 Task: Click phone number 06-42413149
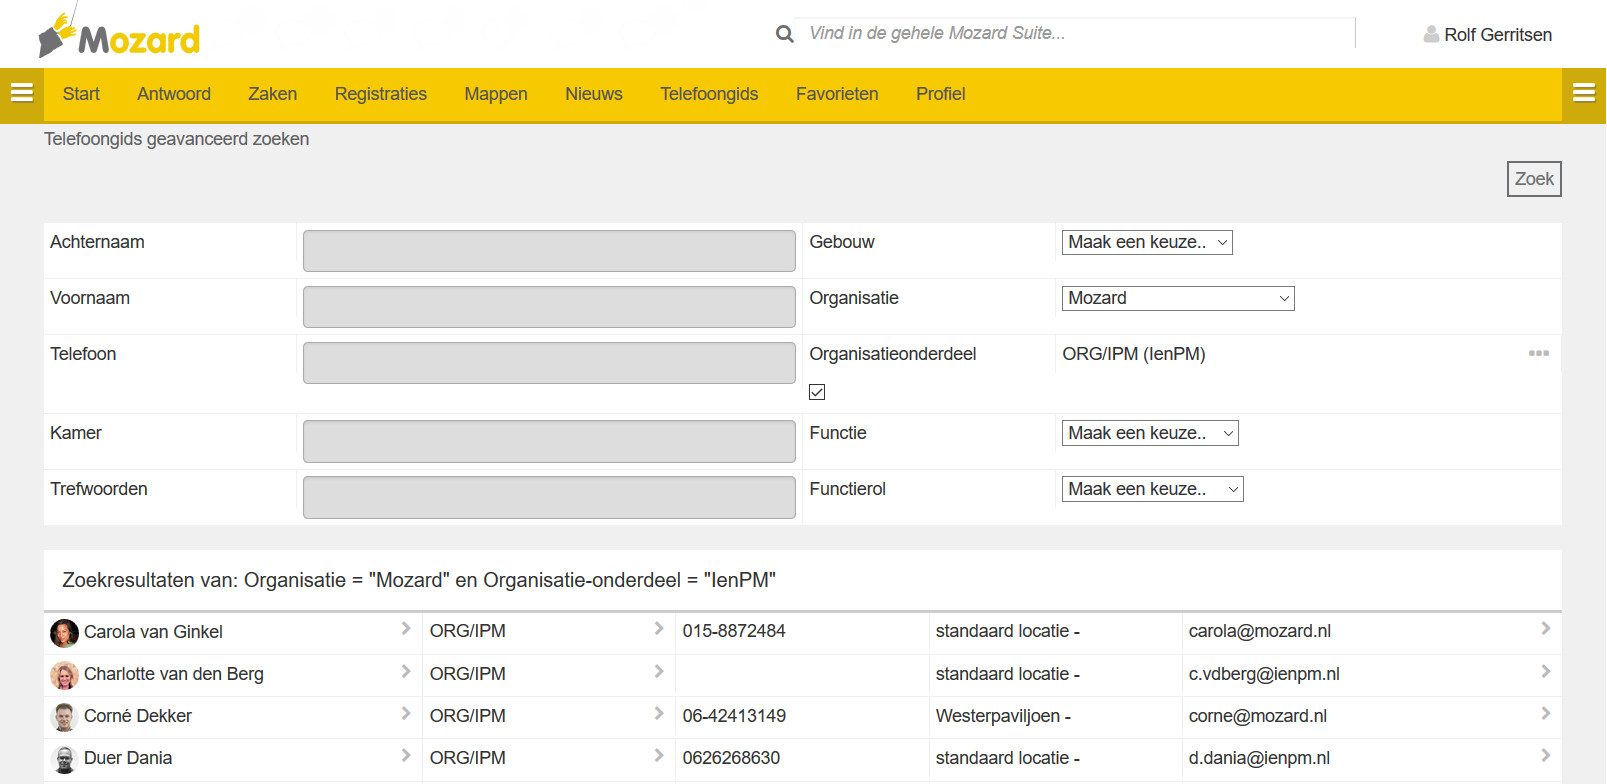(734, 716)
